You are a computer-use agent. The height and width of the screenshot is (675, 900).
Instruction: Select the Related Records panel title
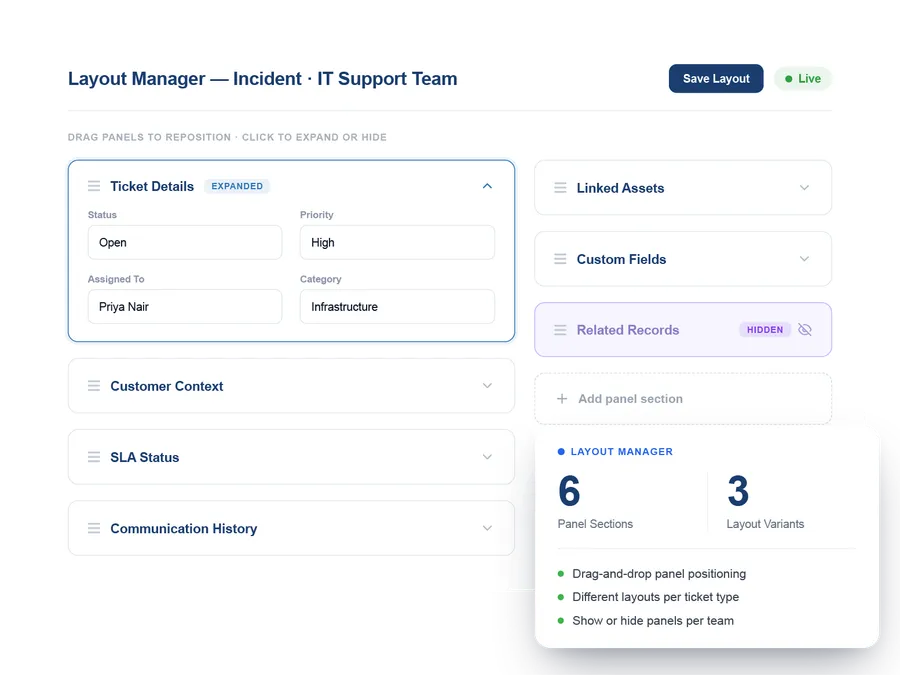(x=628, y=330)
